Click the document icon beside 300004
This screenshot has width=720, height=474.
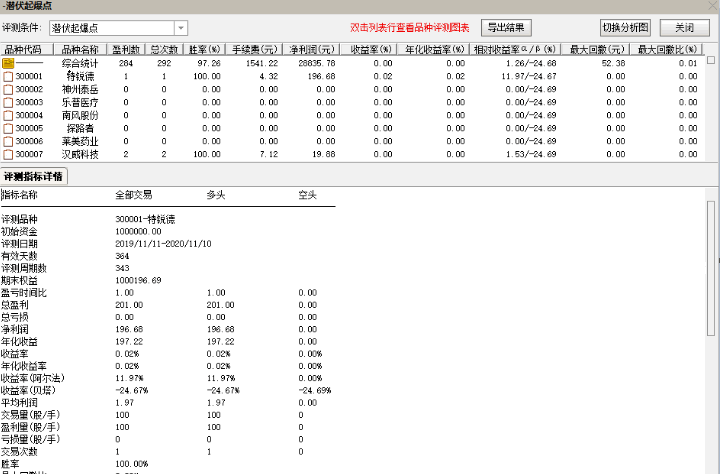coord(8,115)
